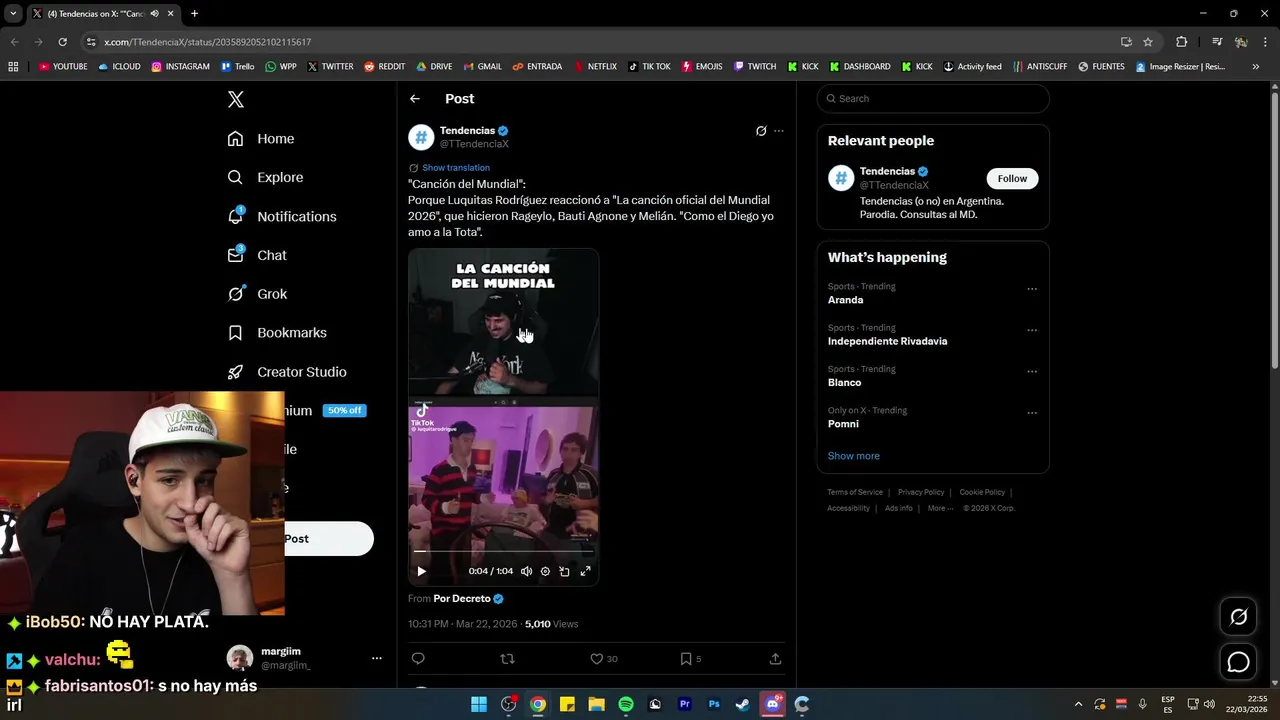Open the TWITCH bookmark

tap(755, 67)
